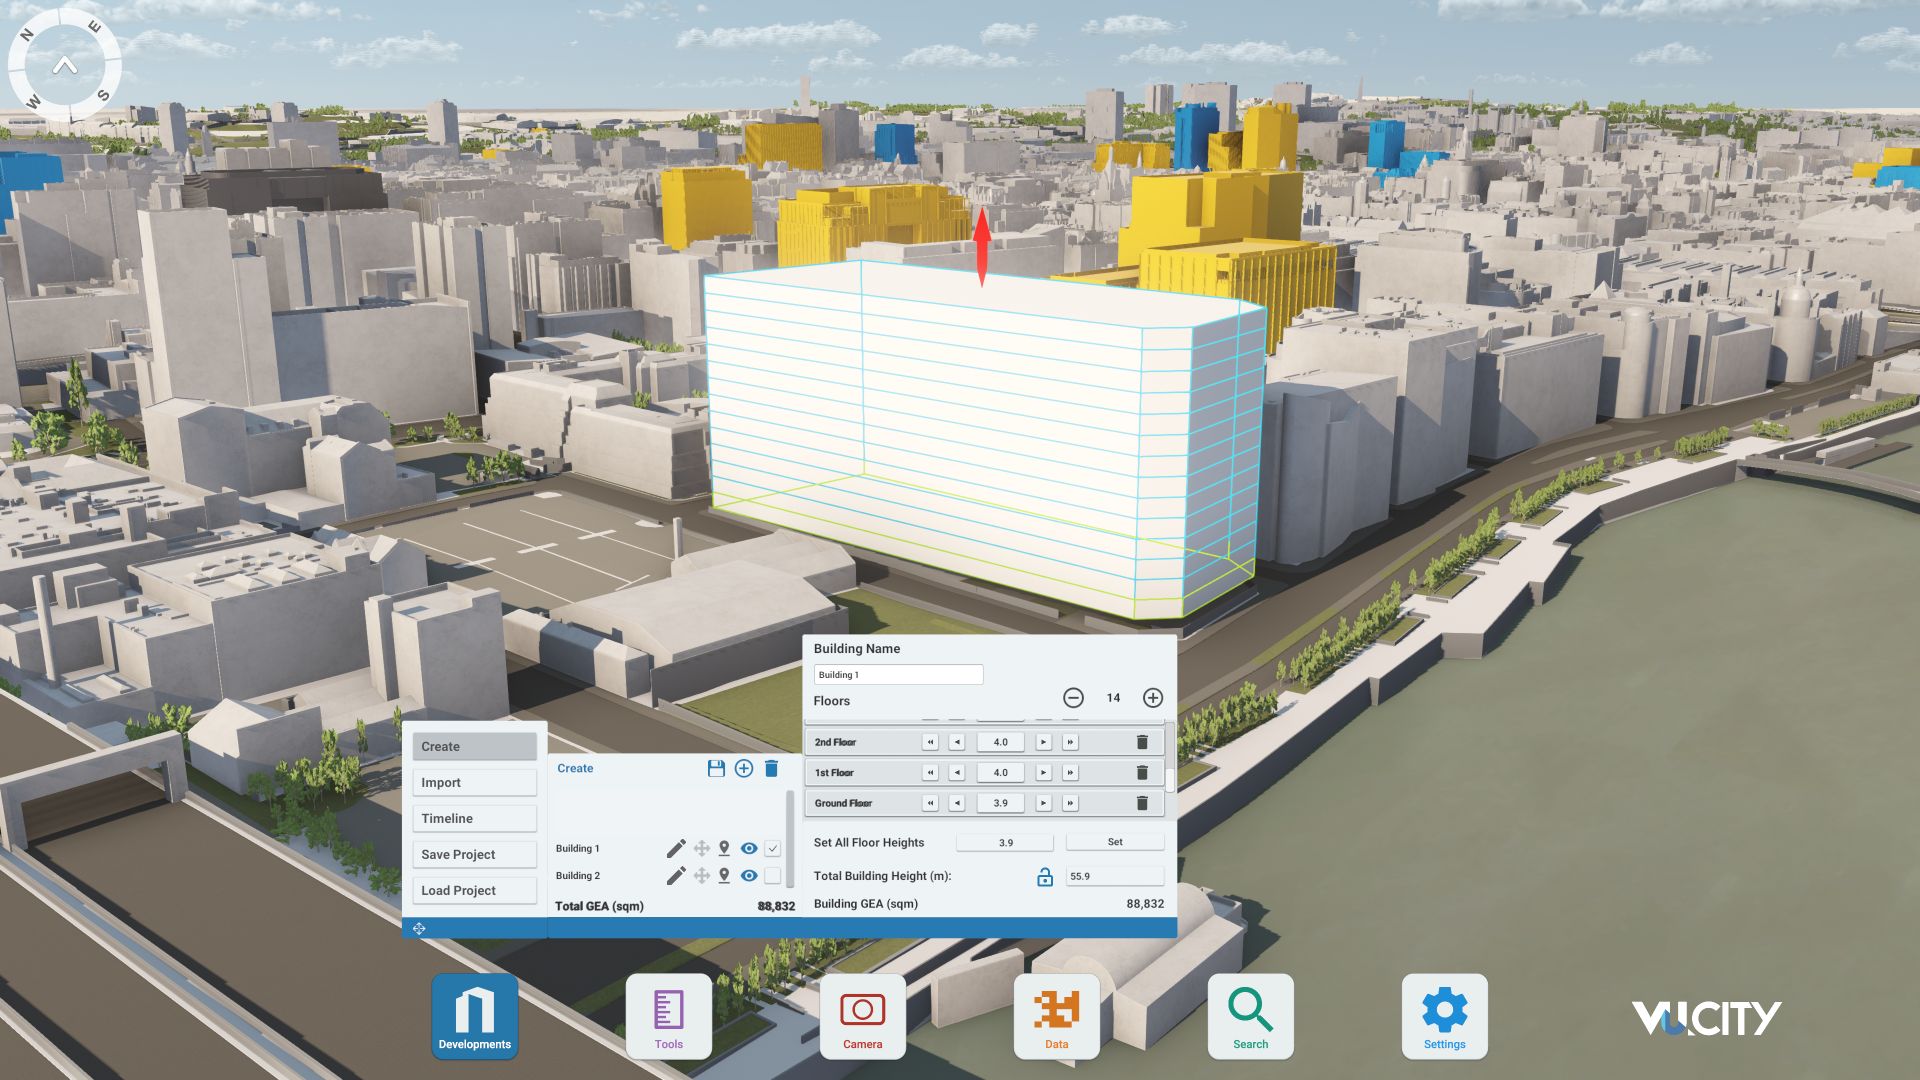
Task: Delete the Ground Floor with trash icon
Action: [1143, 802]
